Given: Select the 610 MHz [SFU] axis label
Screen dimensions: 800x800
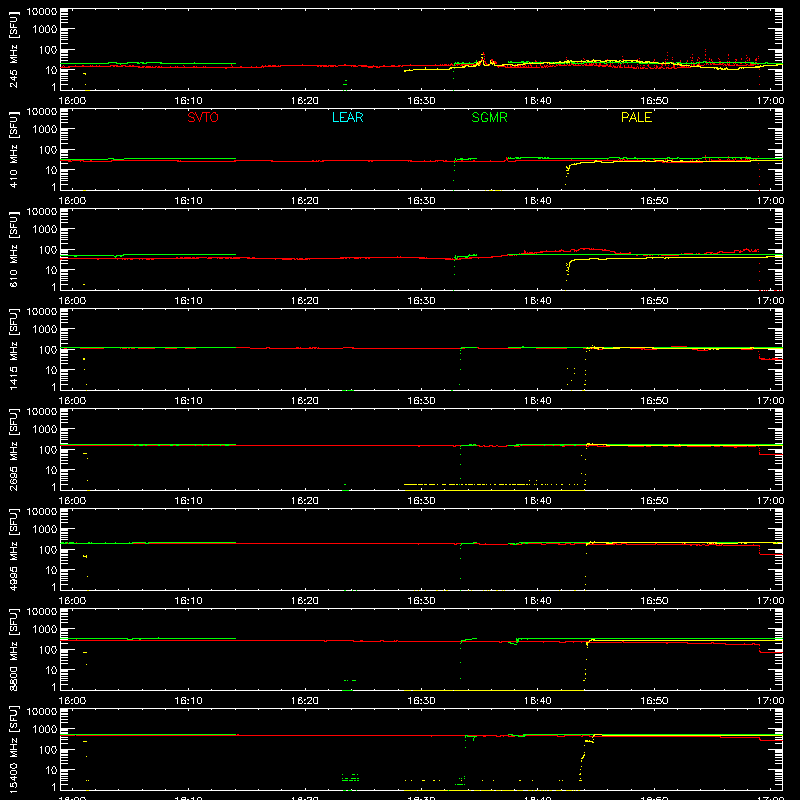Looking at the screenshot, I should (14, 249).
